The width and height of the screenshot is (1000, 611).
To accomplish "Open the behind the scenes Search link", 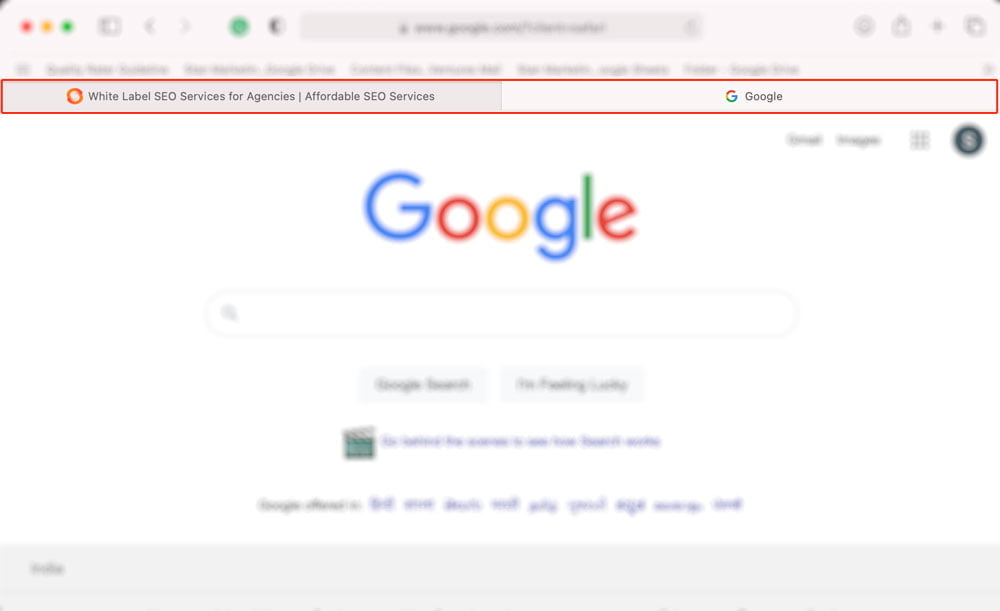I will (x=520, y=441).
